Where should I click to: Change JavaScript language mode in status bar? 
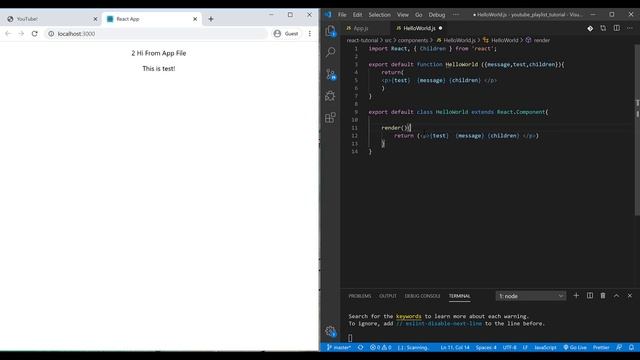tap(545, 347)
